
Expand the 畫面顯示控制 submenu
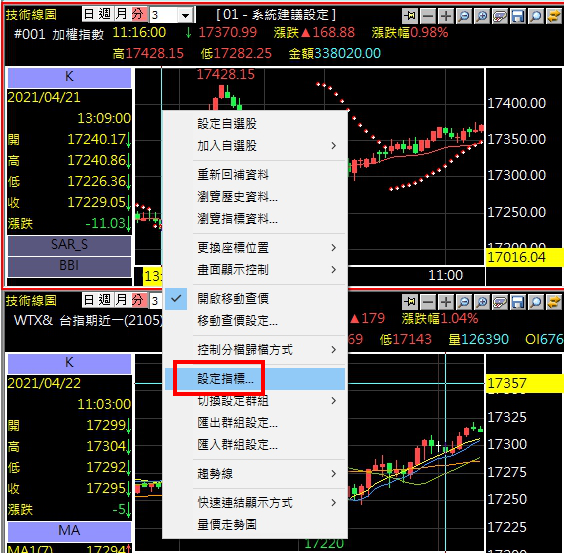tap(255, 269)
